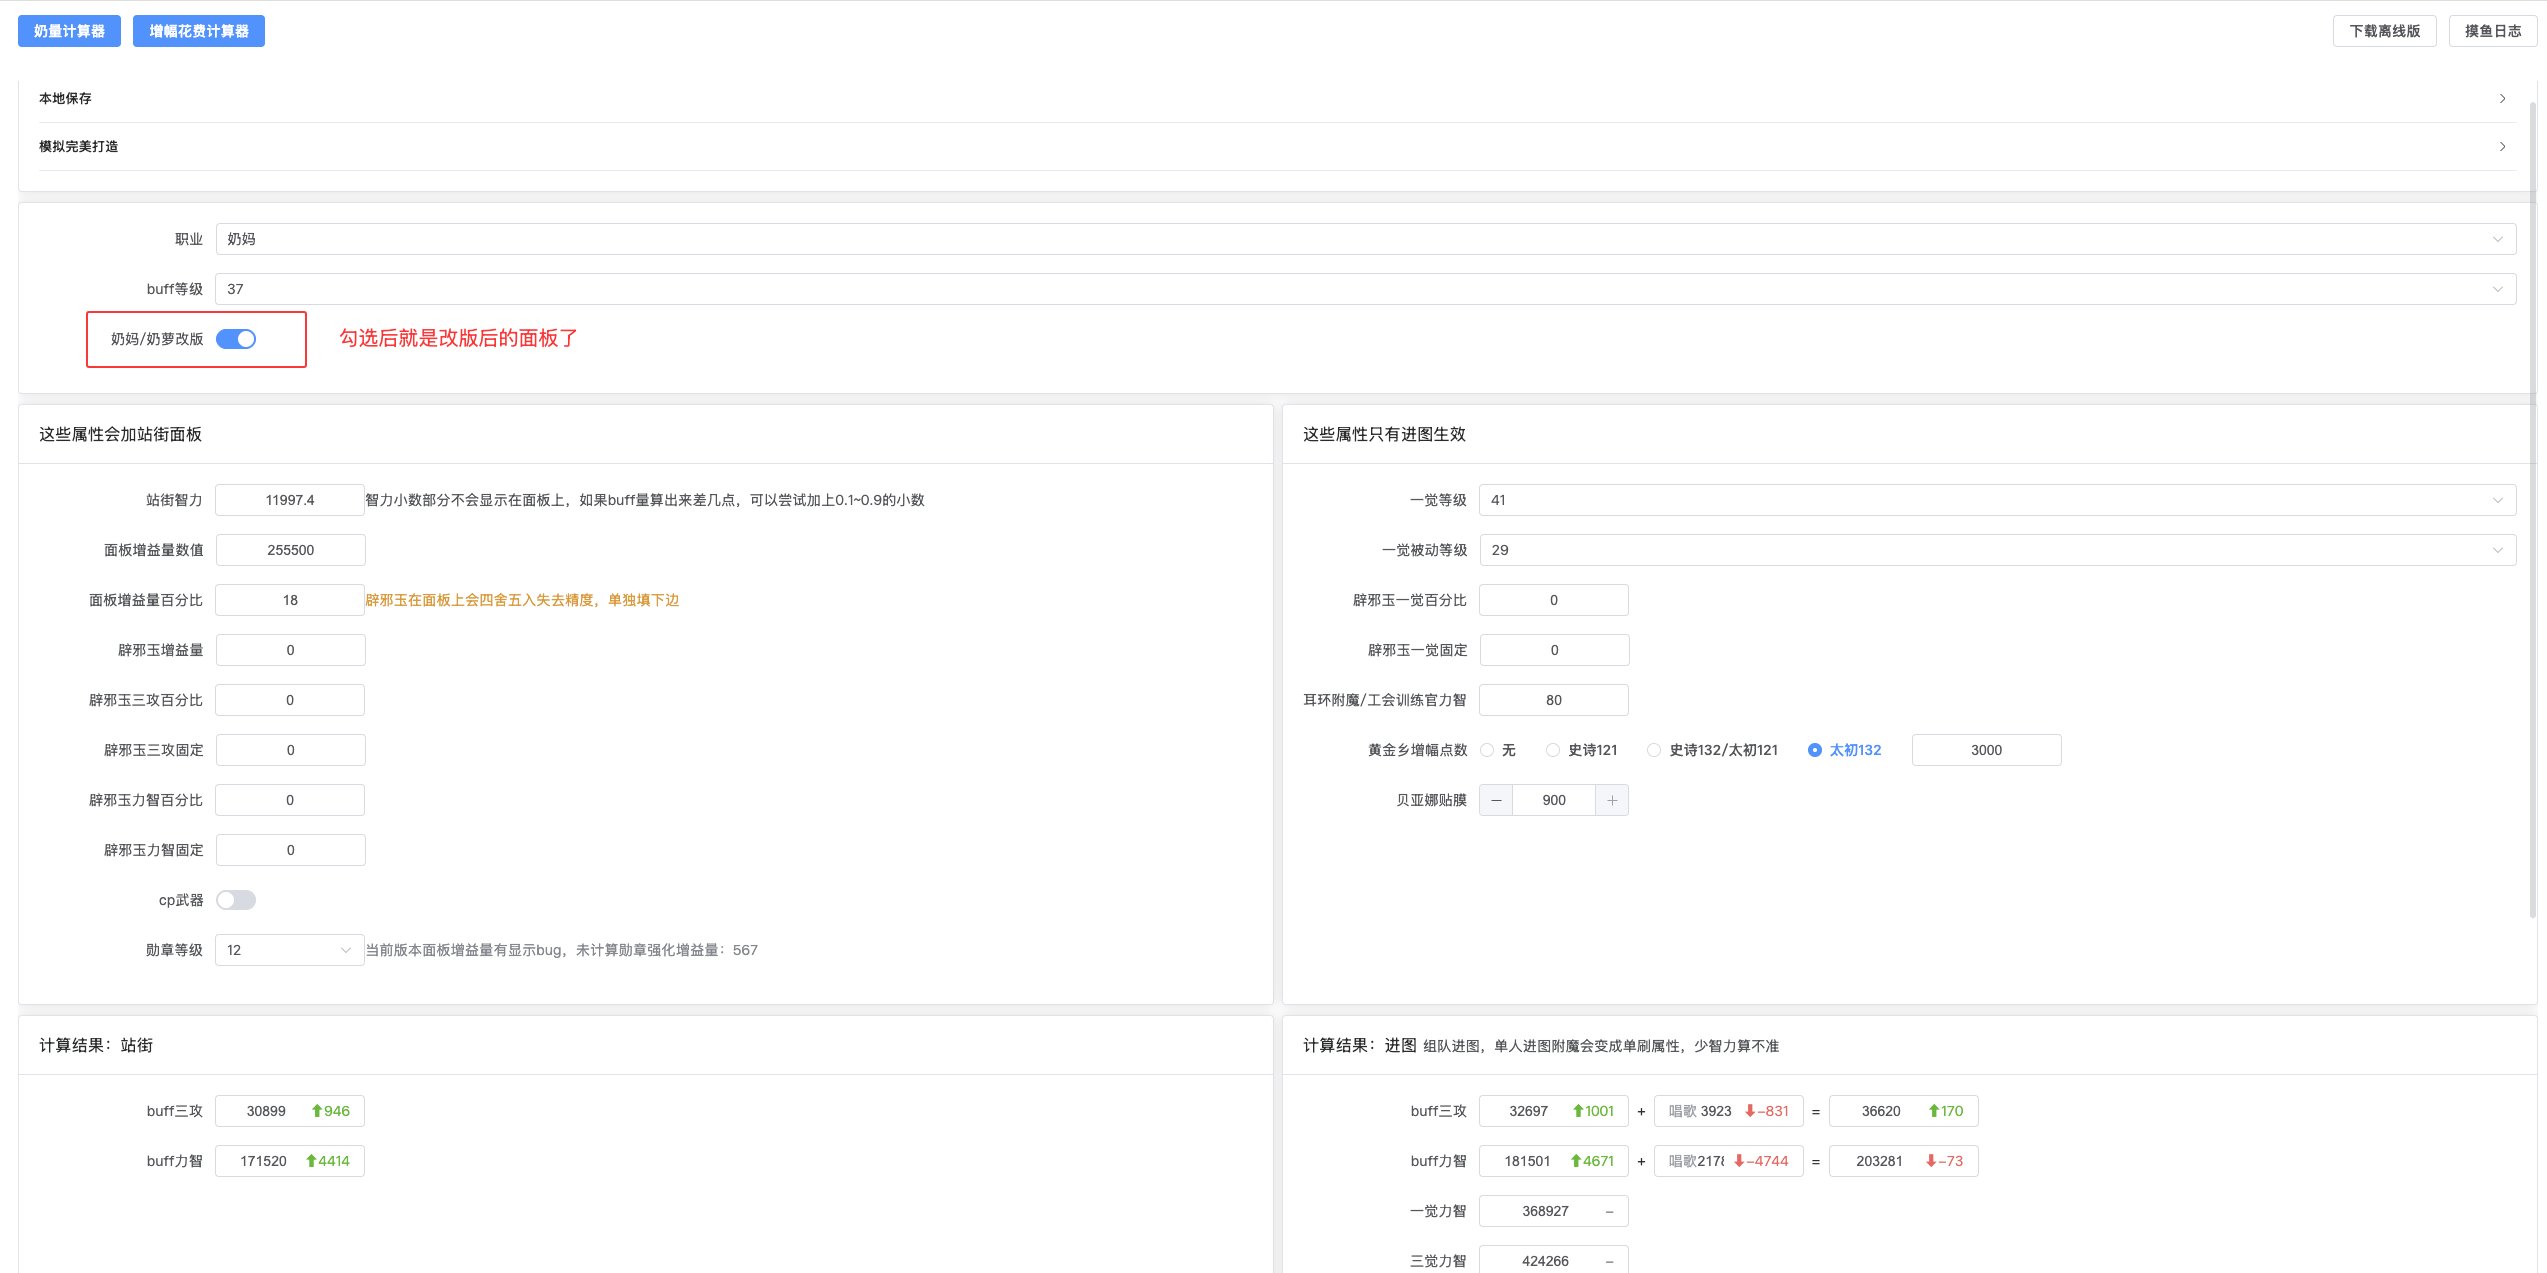Click the minus icon beside 贝亚娜贴膜
The width and height of the screenshot is (2547, 1273).
pyautogui.click(x=1496, y=799)
